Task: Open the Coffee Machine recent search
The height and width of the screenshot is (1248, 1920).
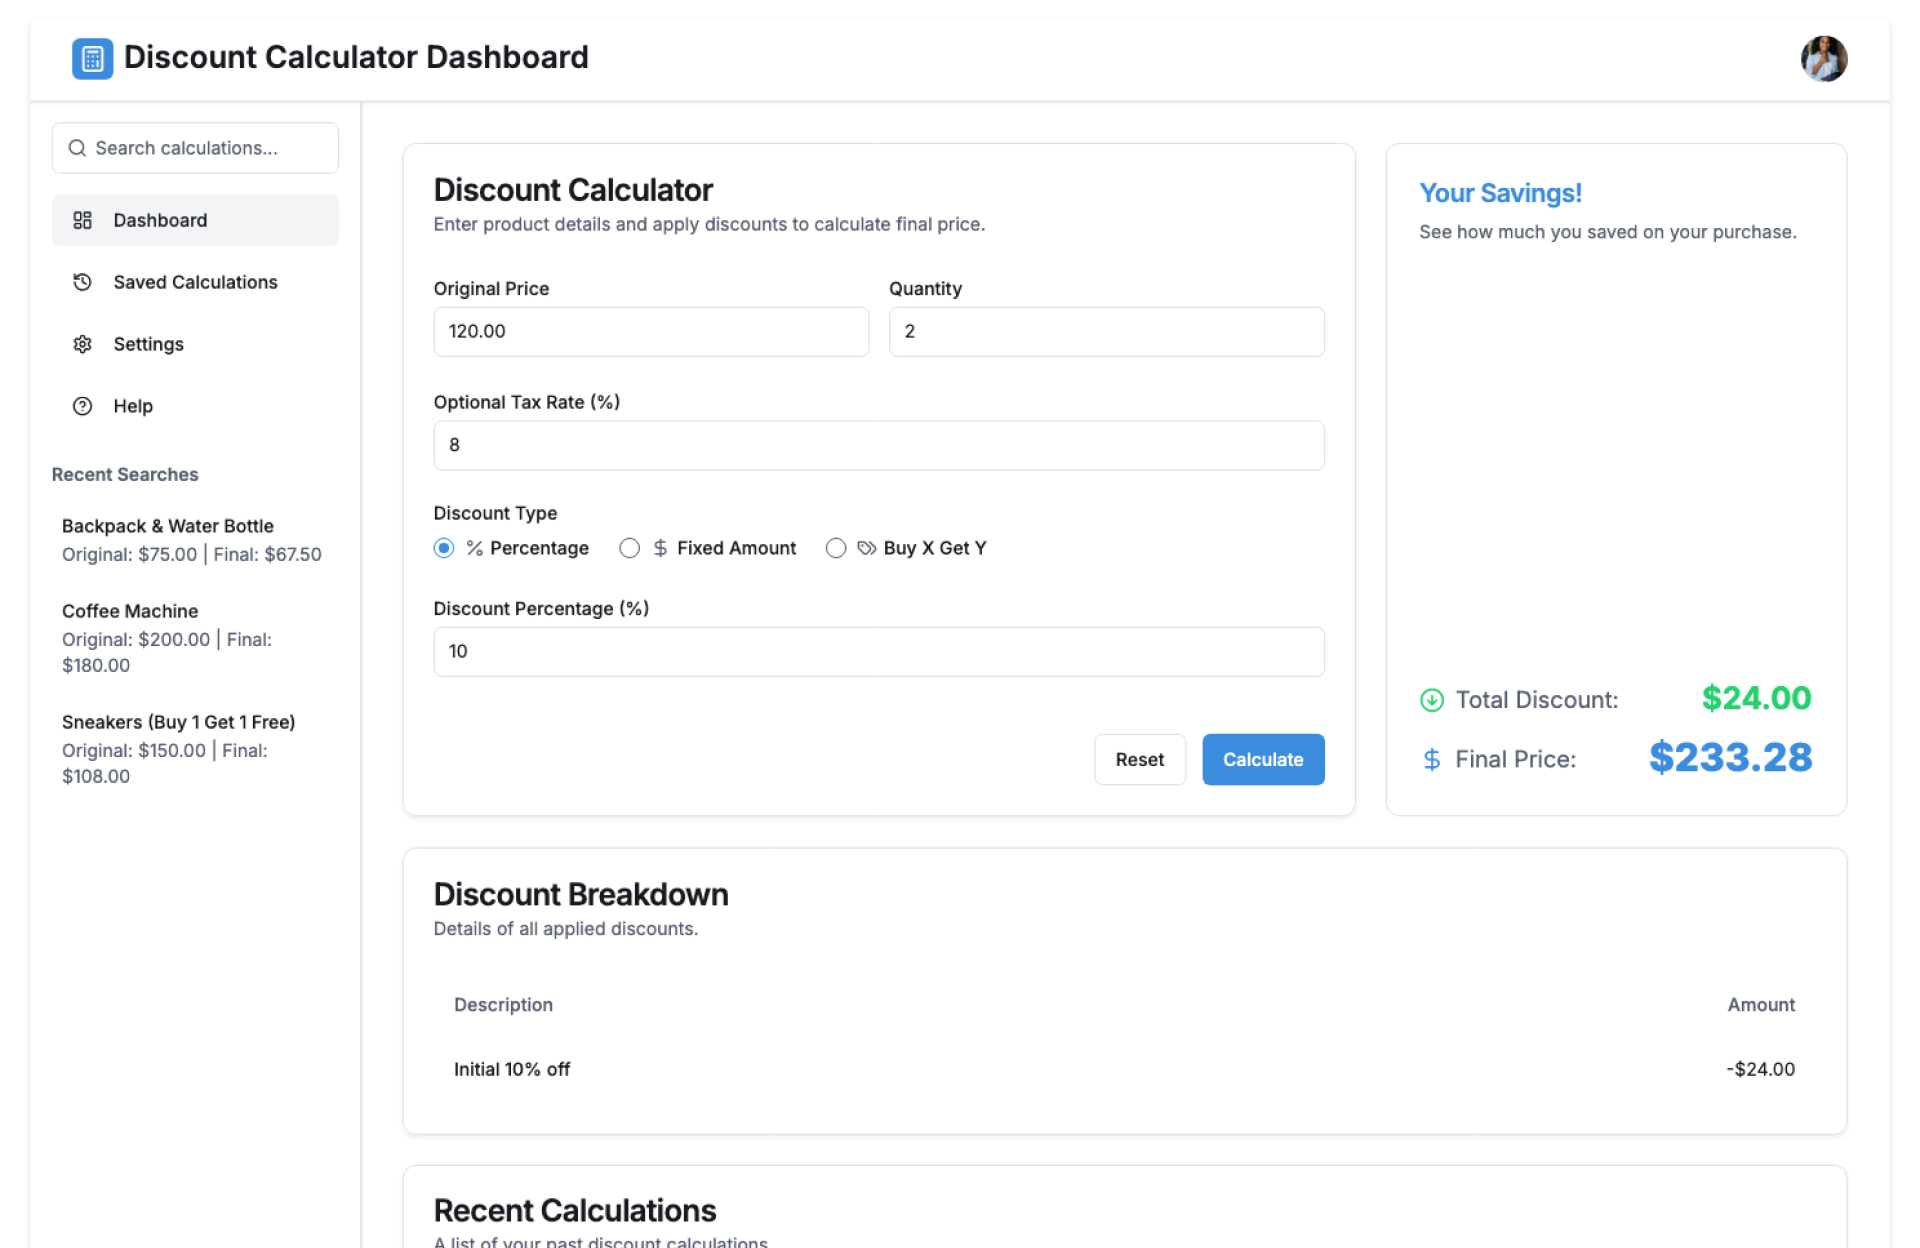Action: [x=130, y=611]
